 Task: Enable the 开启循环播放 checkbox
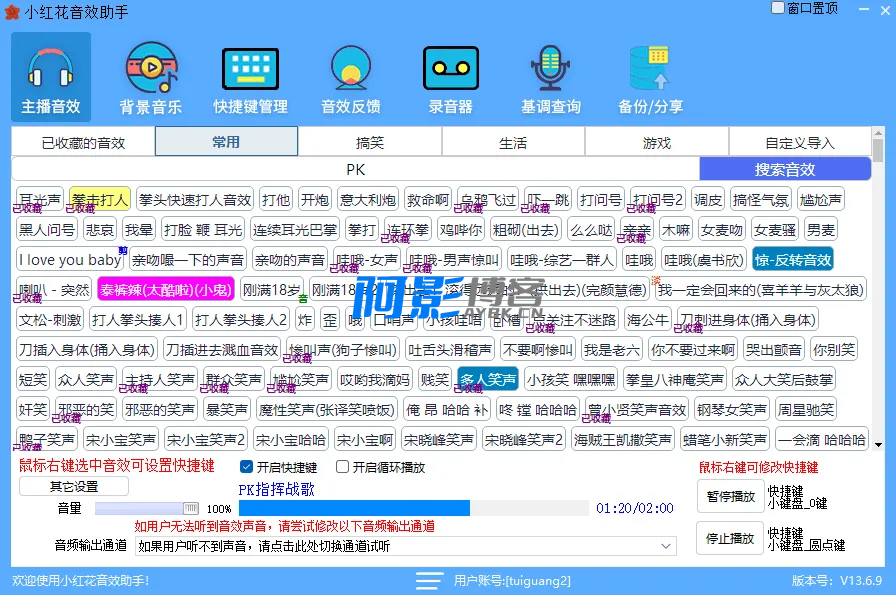[343, 467]
